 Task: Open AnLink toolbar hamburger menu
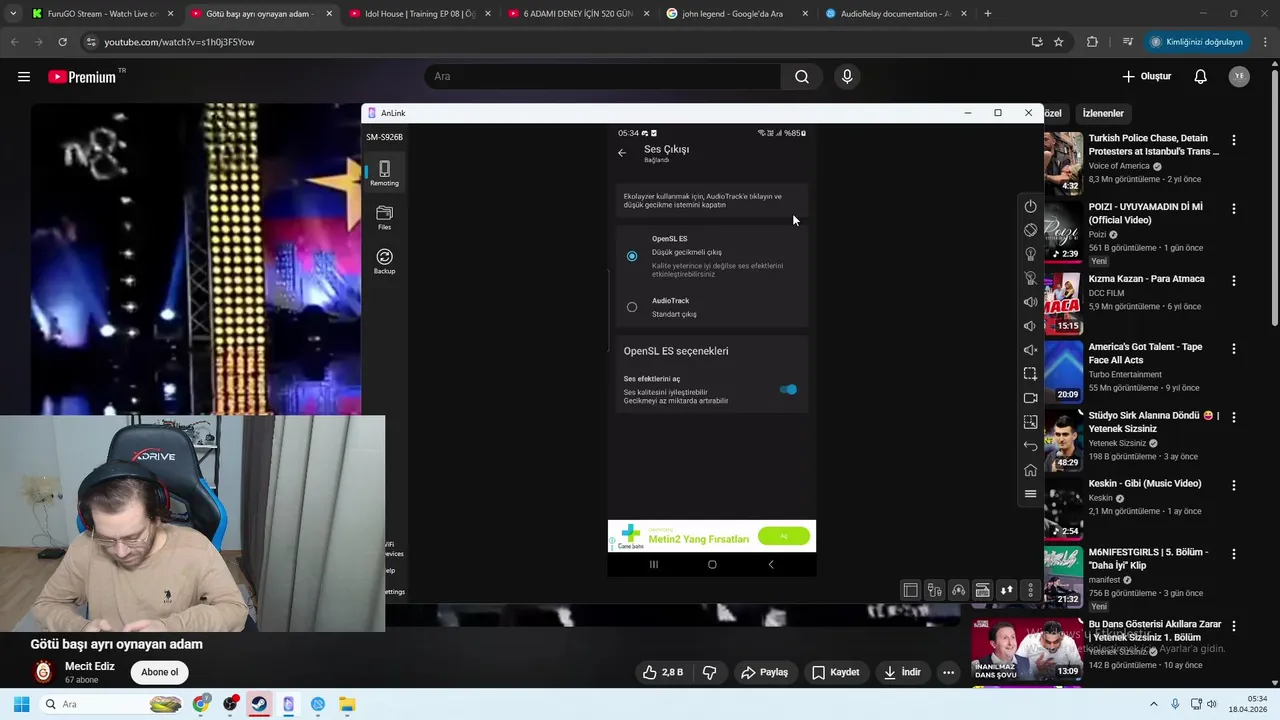[x=1030, y=494]
